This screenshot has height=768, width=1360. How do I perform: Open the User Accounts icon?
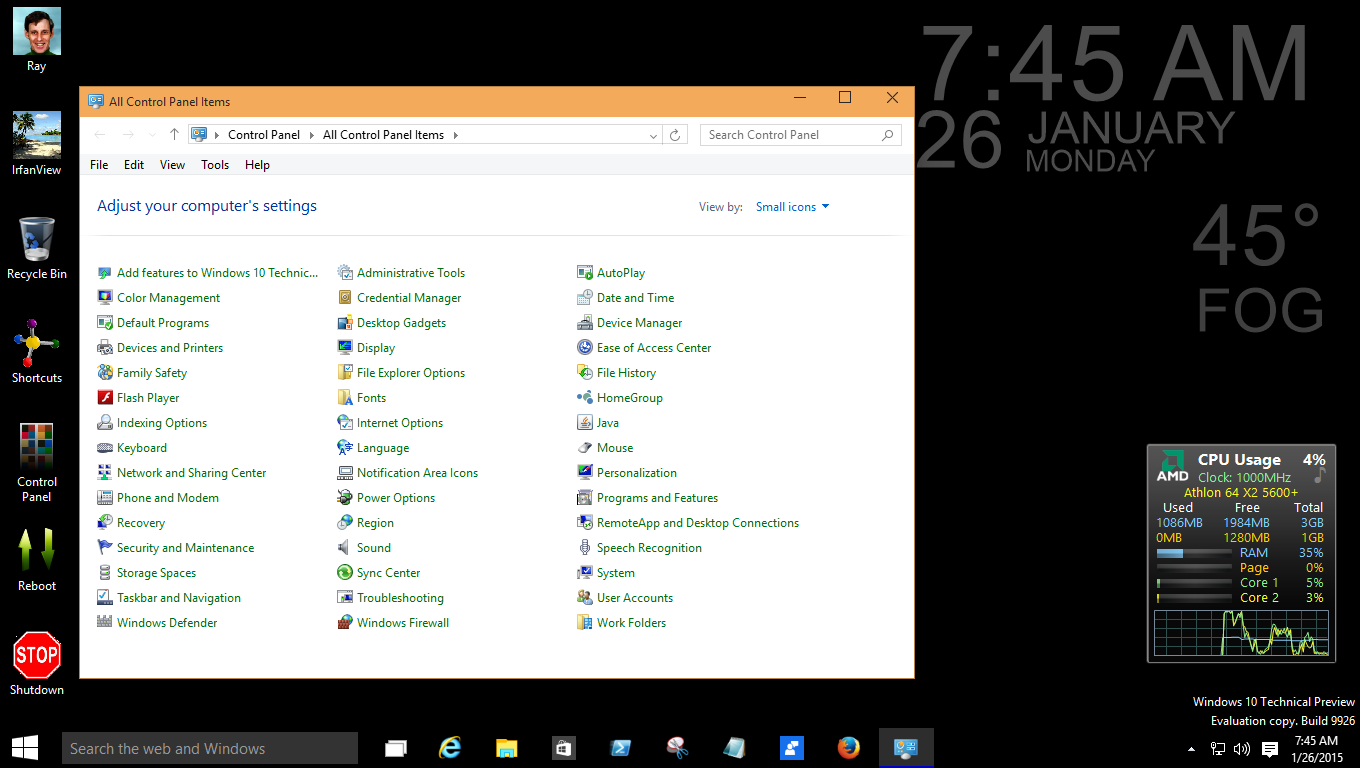(x=585, y=598)
